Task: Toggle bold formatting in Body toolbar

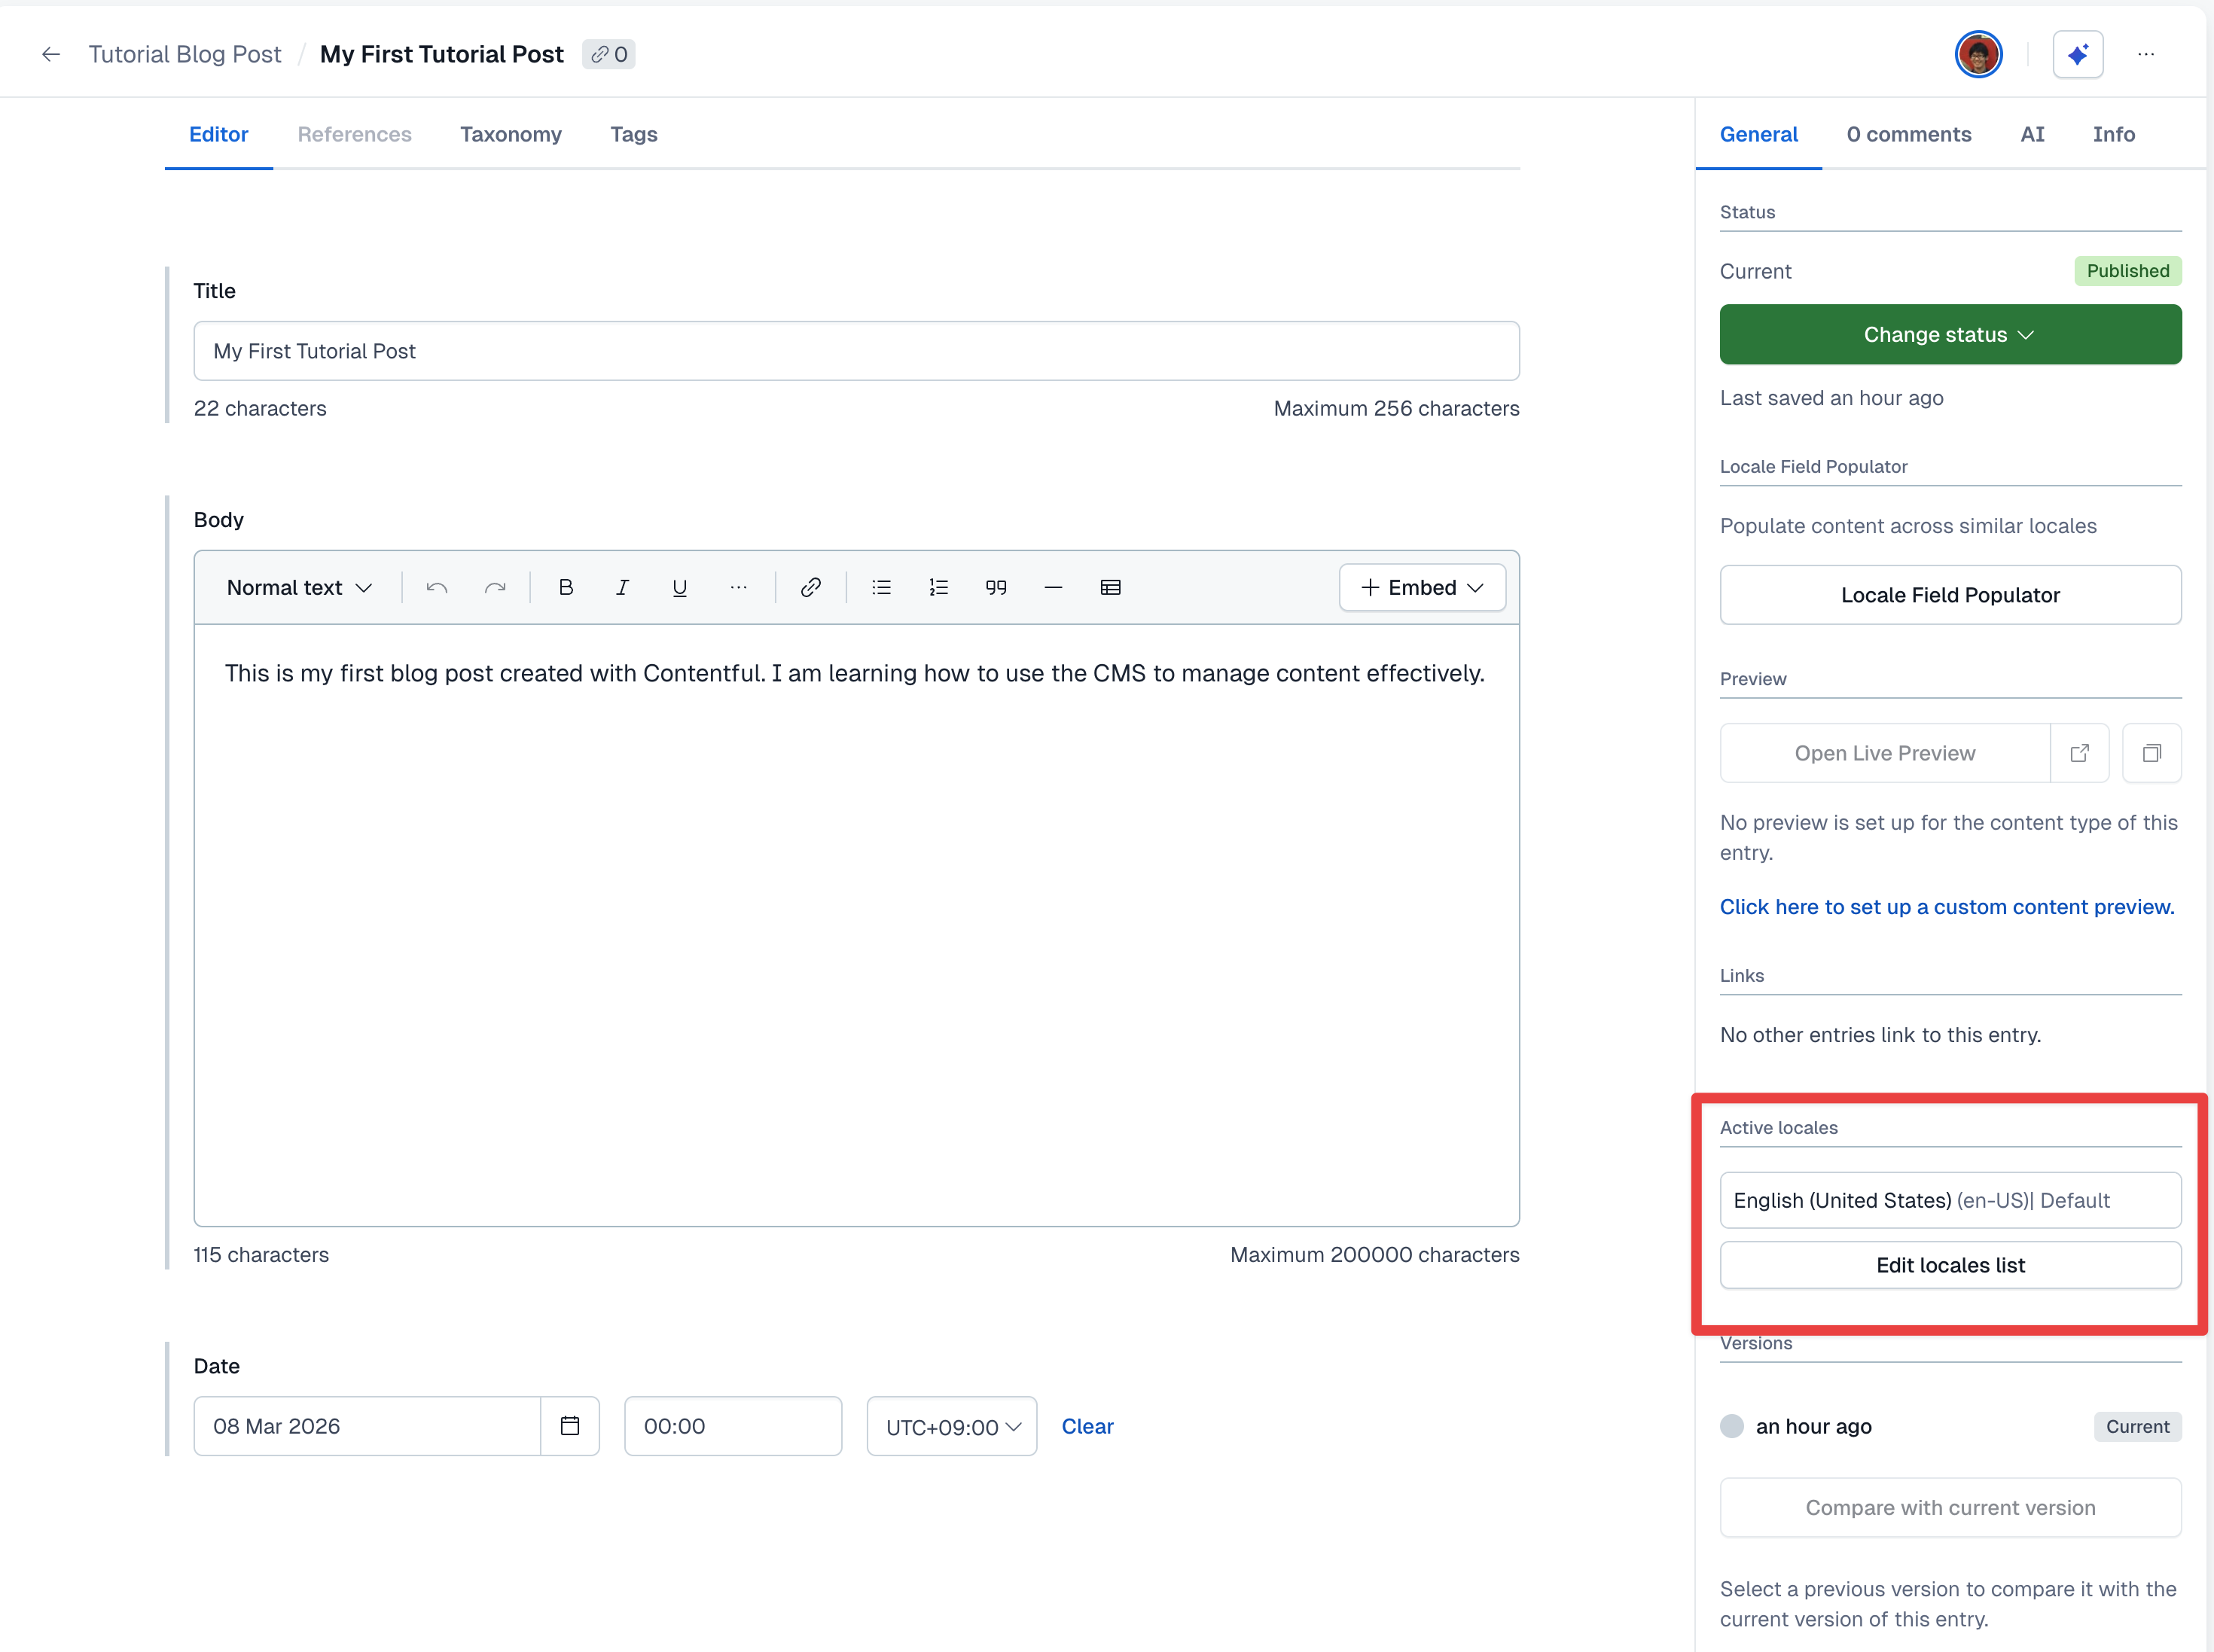Action: (x=565, y=587)
